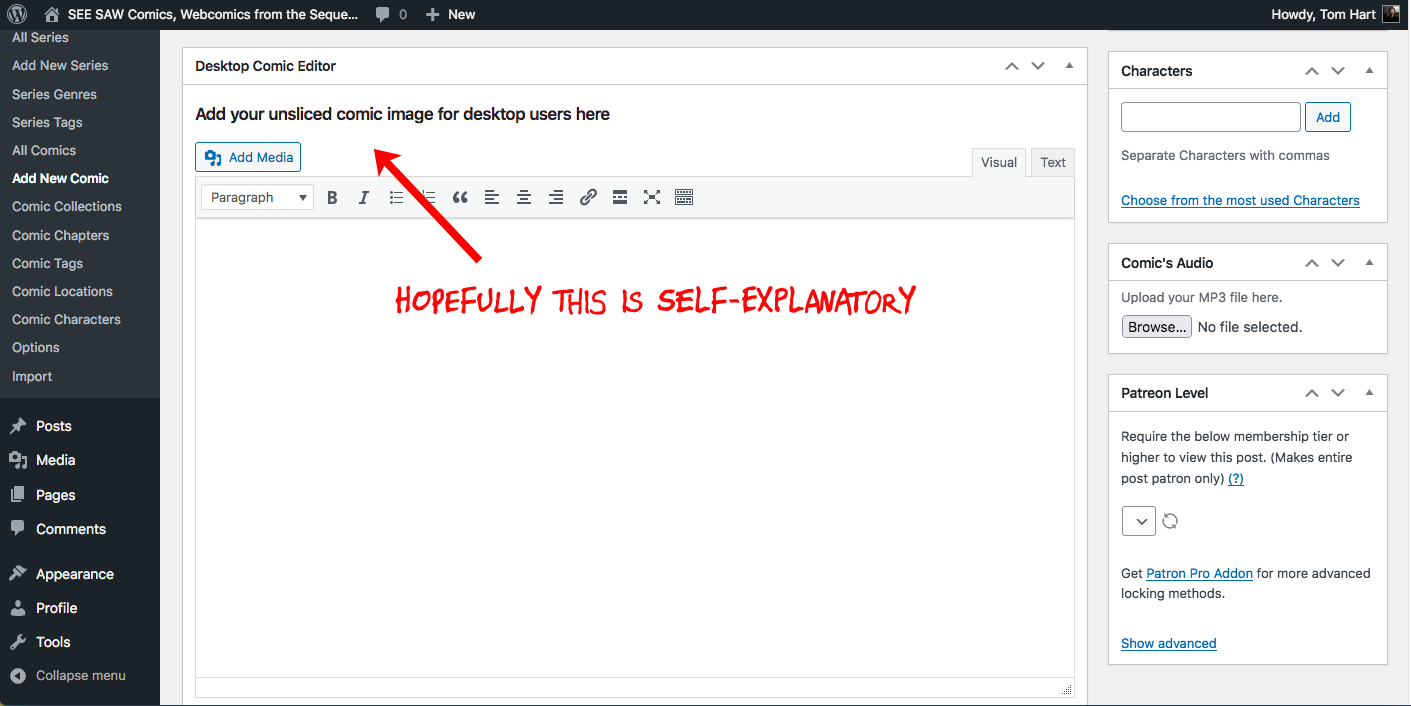Open Series Tags in sidebar
This screenshot has width=1411, height=706.
pyautogui.click(x=47, y=122)
